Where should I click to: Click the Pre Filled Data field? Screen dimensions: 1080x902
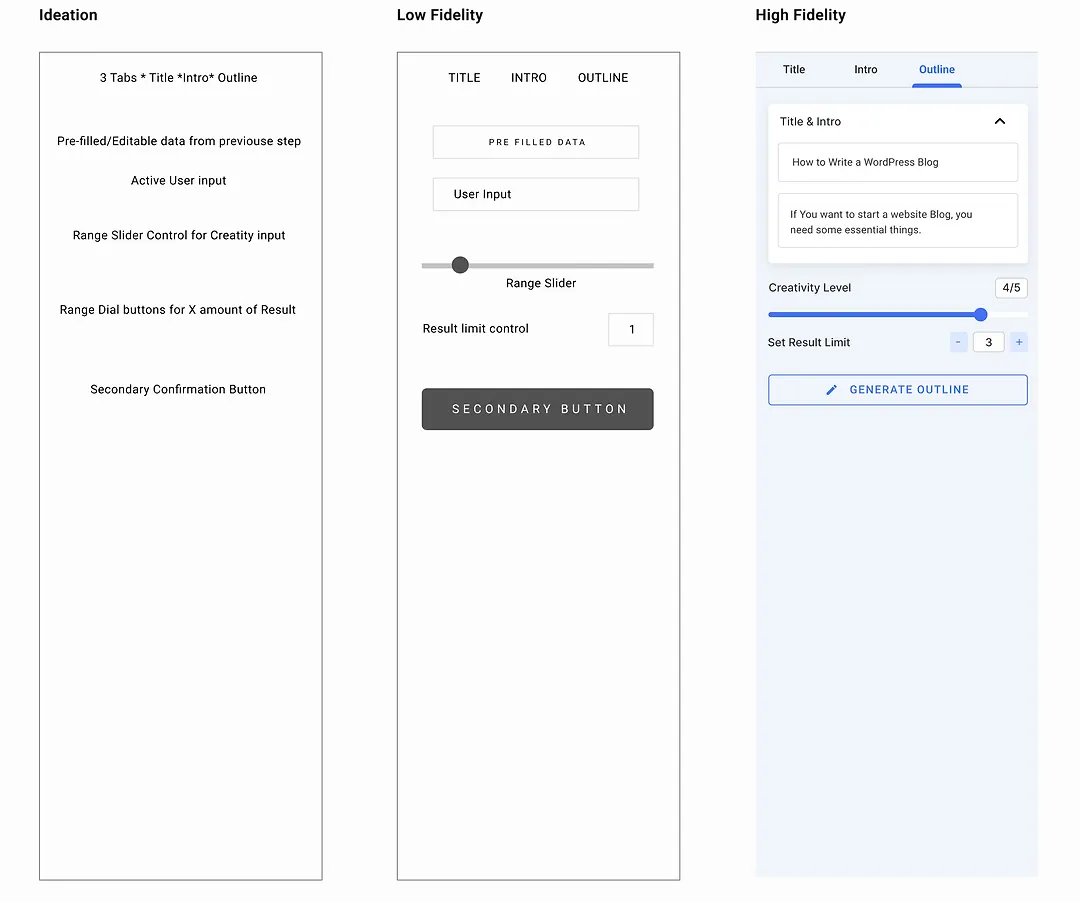[x=536, y=142]
